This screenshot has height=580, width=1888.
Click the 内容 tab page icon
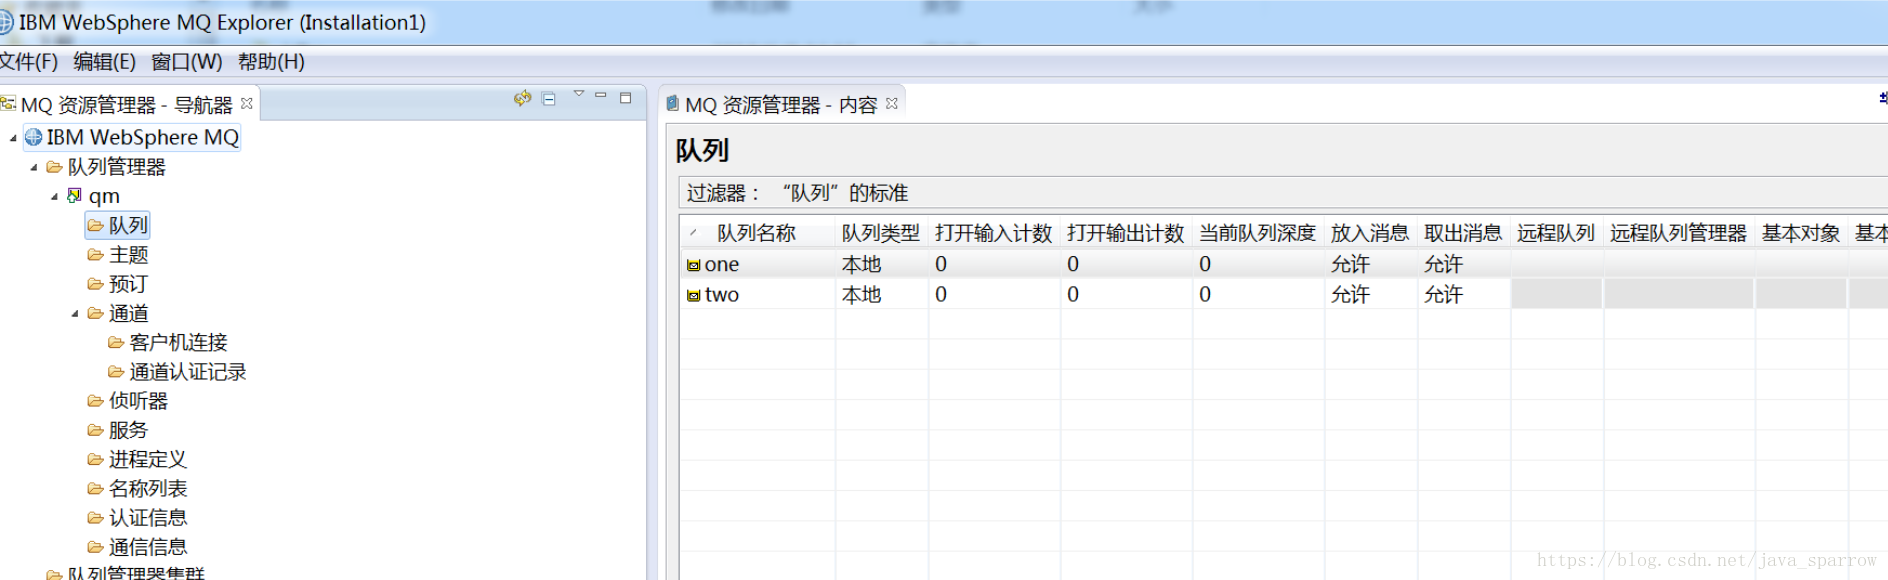[673, 102]
